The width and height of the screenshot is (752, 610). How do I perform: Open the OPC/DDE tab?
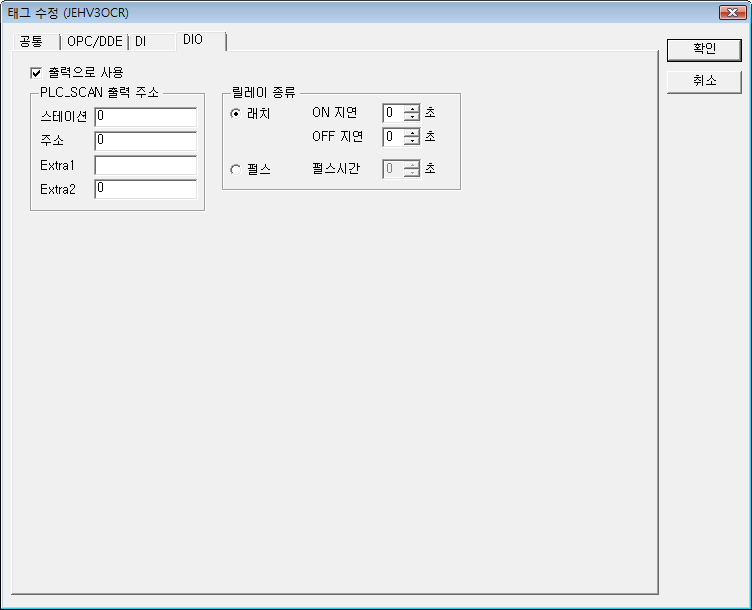[x=94, y=42]
